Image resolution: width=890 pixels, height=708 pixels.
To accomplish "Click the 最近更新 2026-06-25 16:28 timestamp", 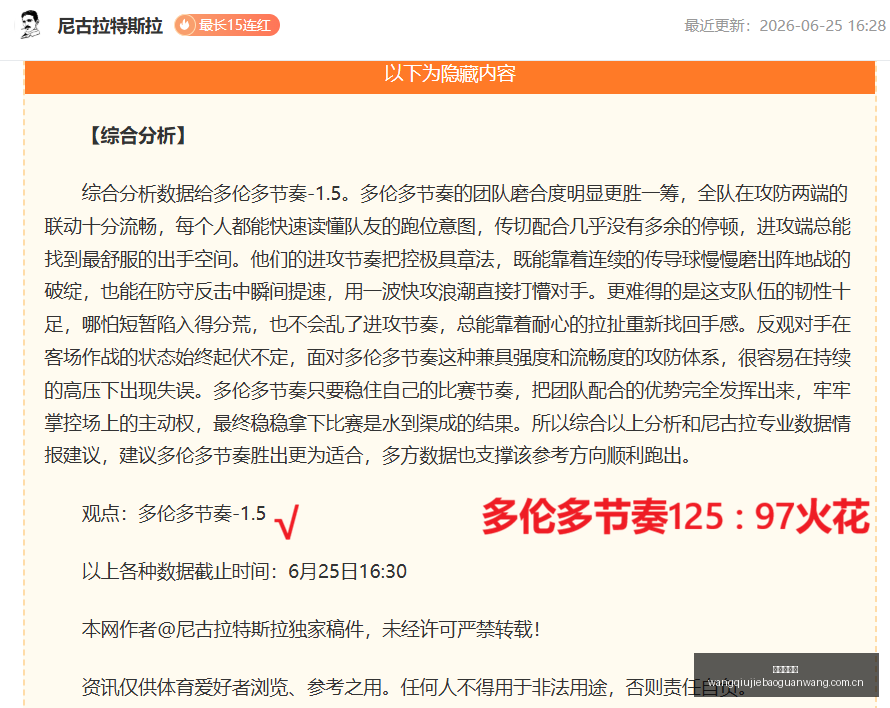I will point(785,26).
